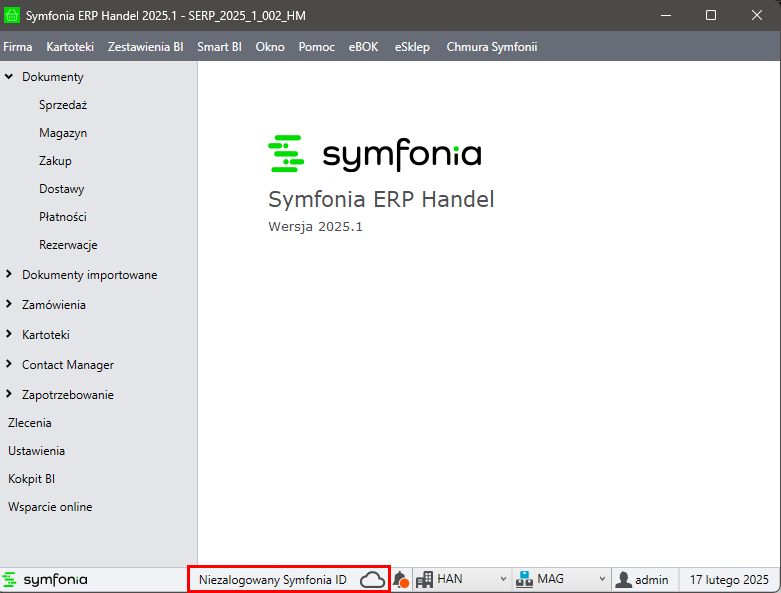Click the cloud icon for Symfonia ID

[372, 580]
